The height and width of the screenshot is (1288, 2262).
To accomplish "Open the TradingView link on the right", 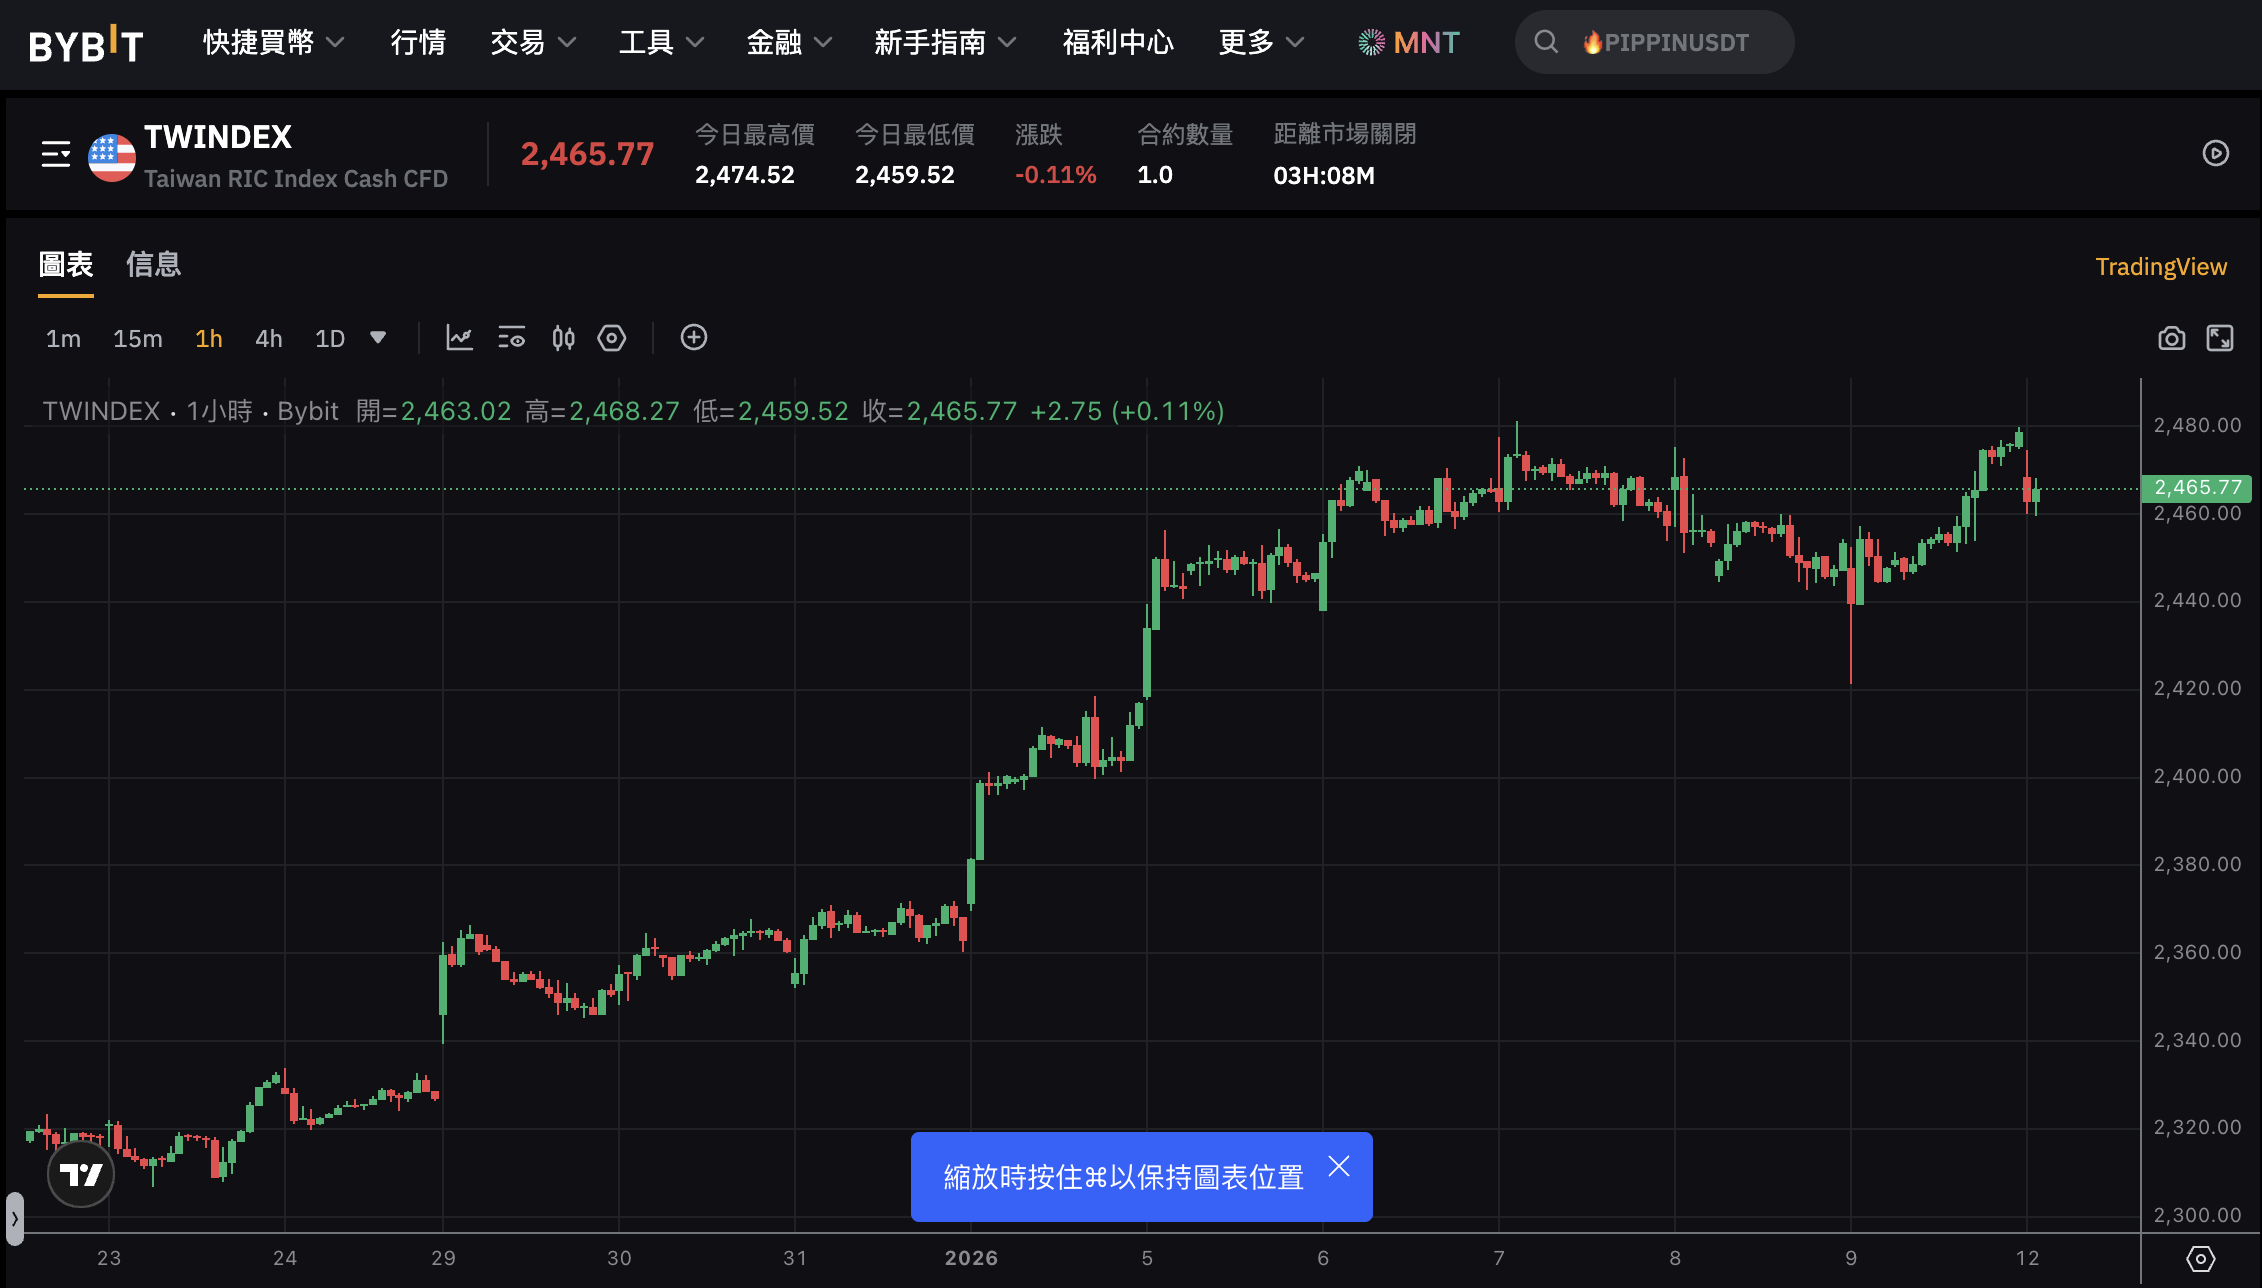I will [2161, 266].
